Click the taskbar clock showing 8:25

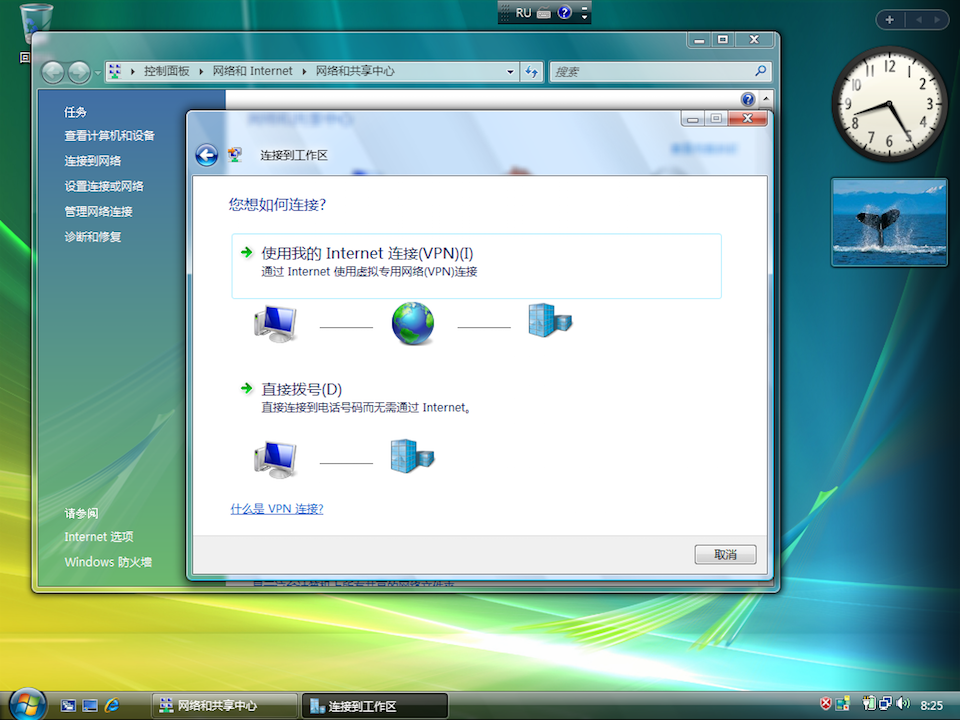pos(932,705)
